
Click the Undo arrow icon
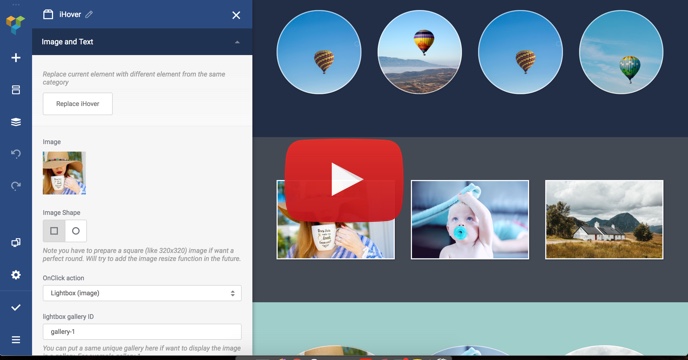pos(16,154)
